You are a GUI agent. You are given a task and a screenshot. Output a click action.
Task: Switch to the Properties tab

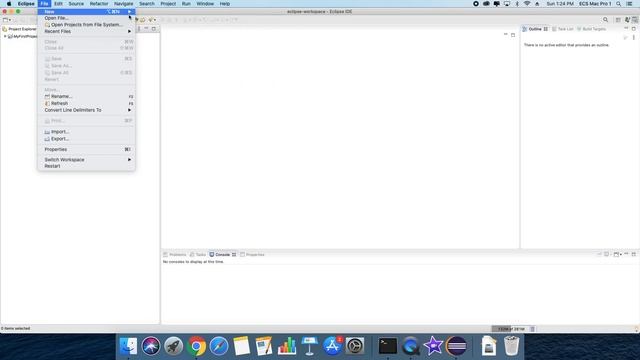[x=252, y=255]
